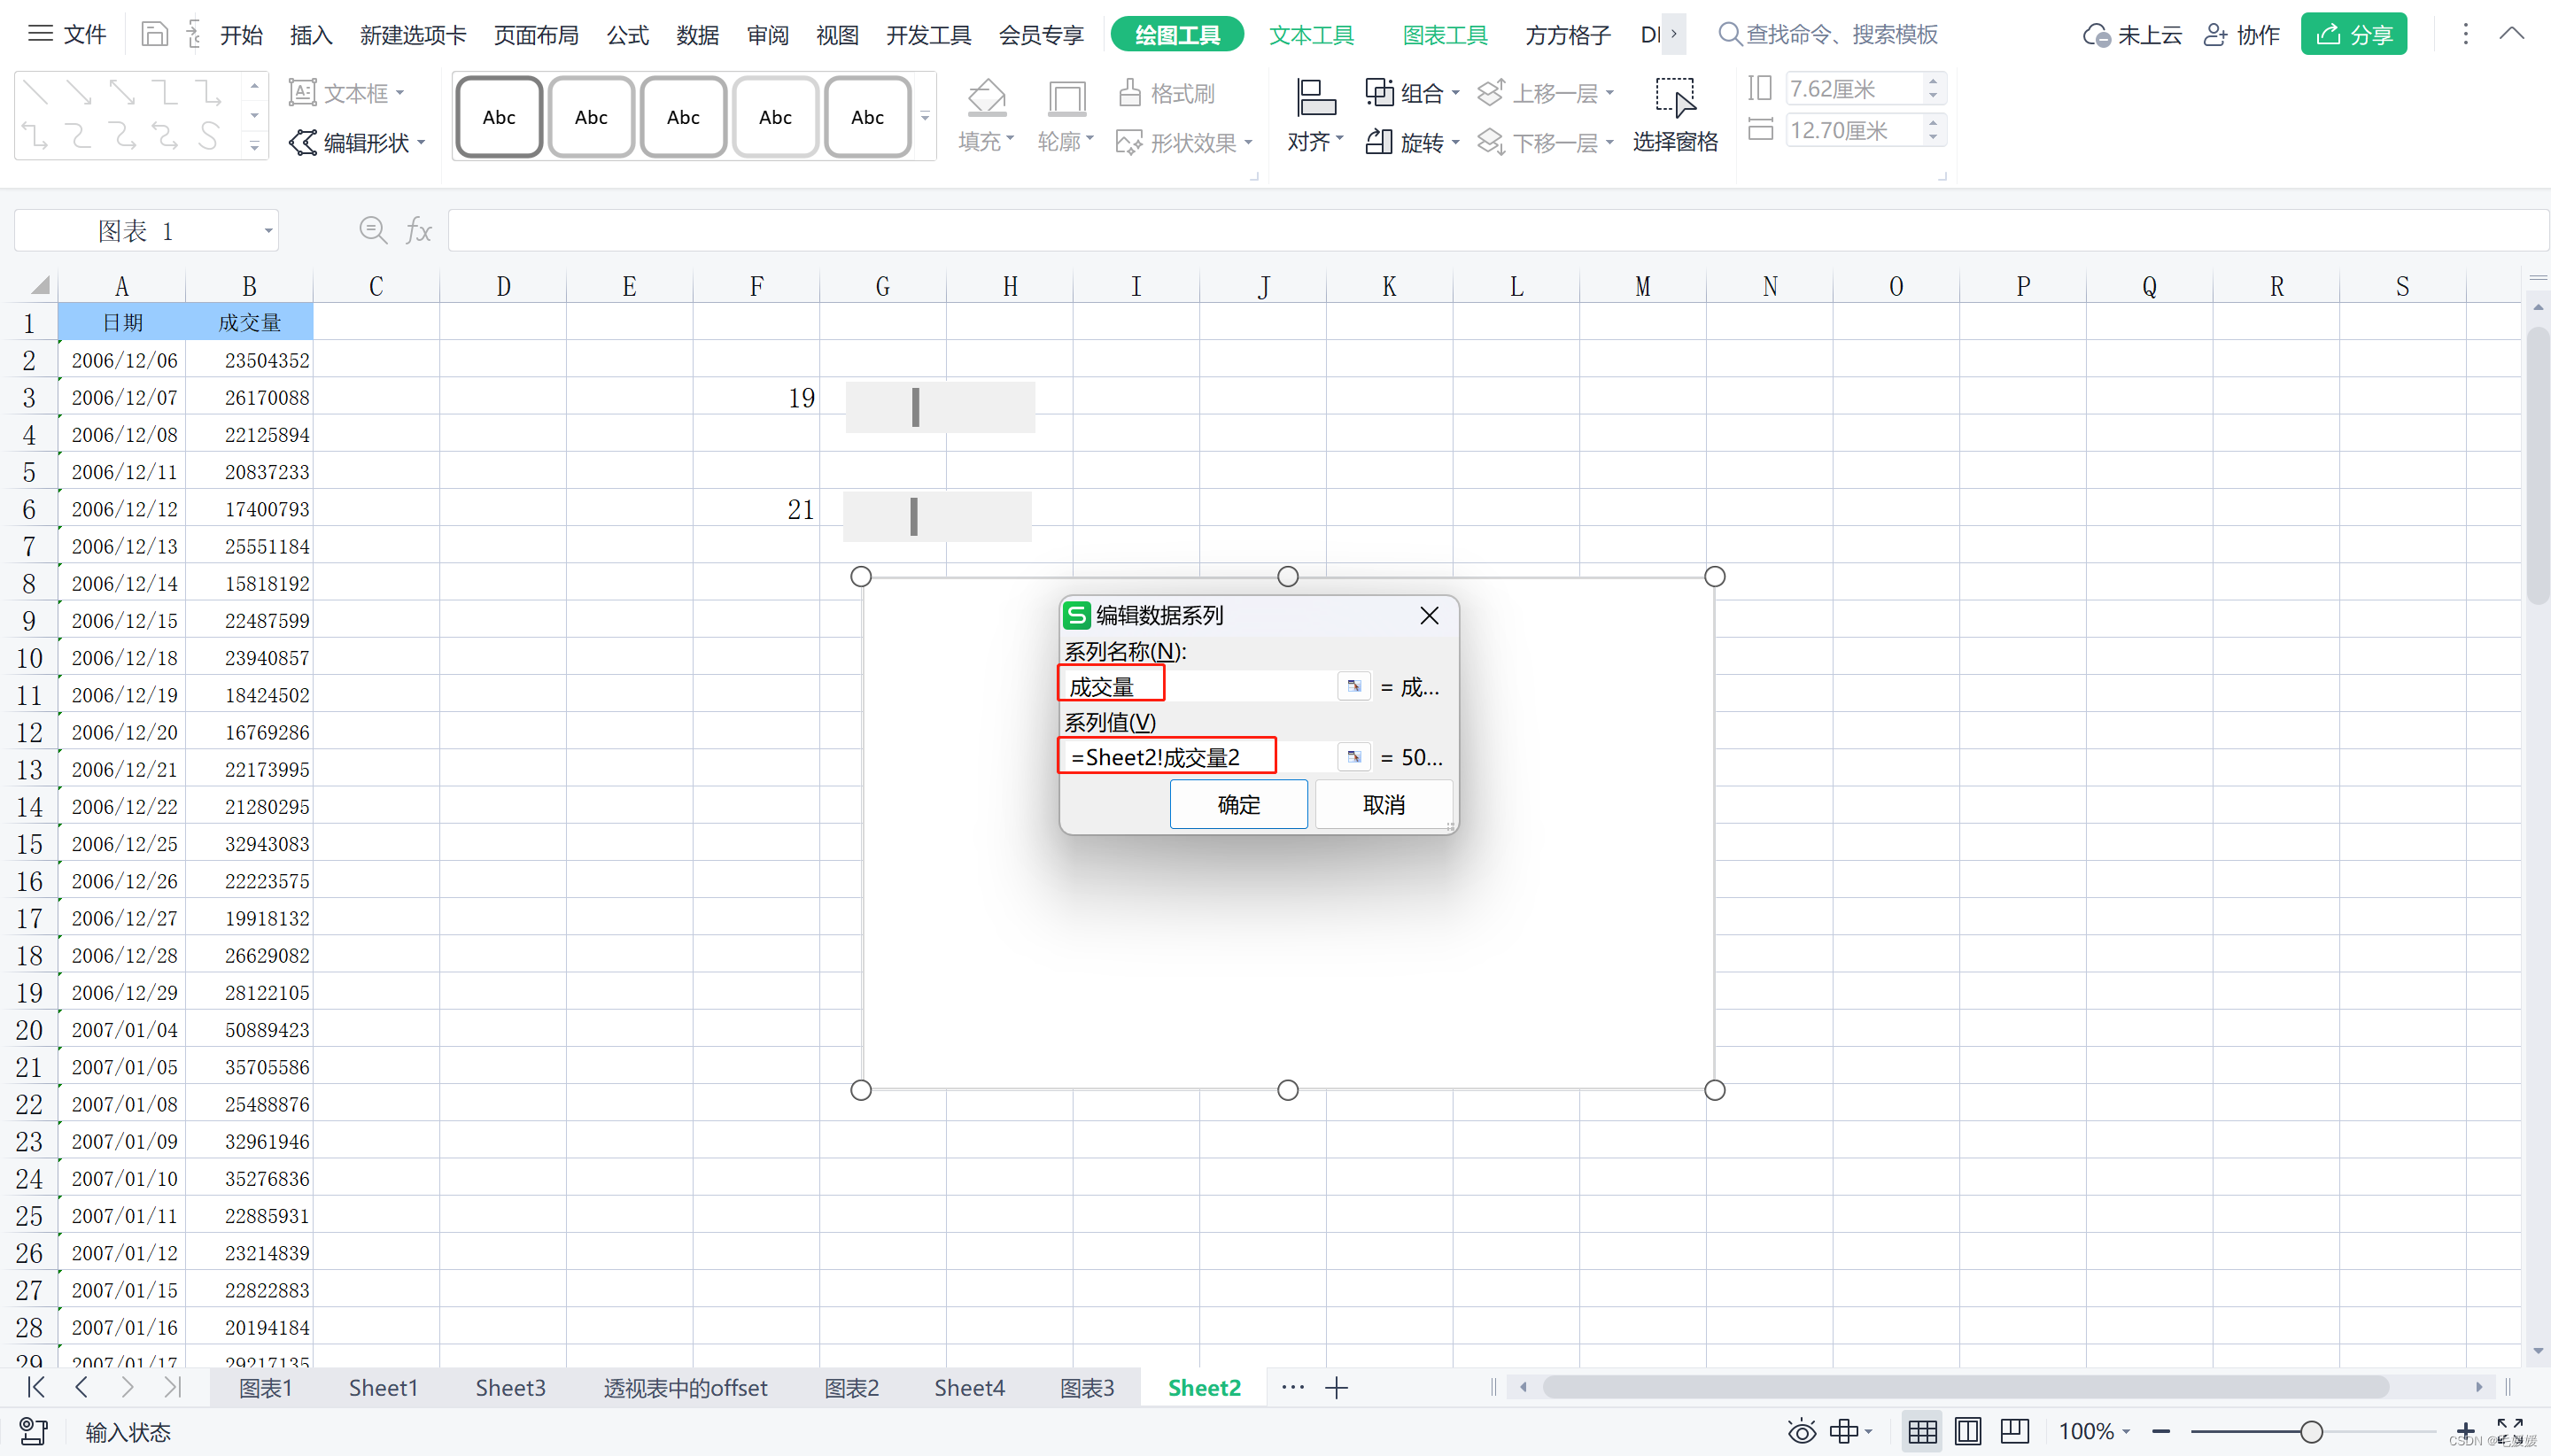
Task: Click the 取消 button
Action: (x=1384, y=804)
